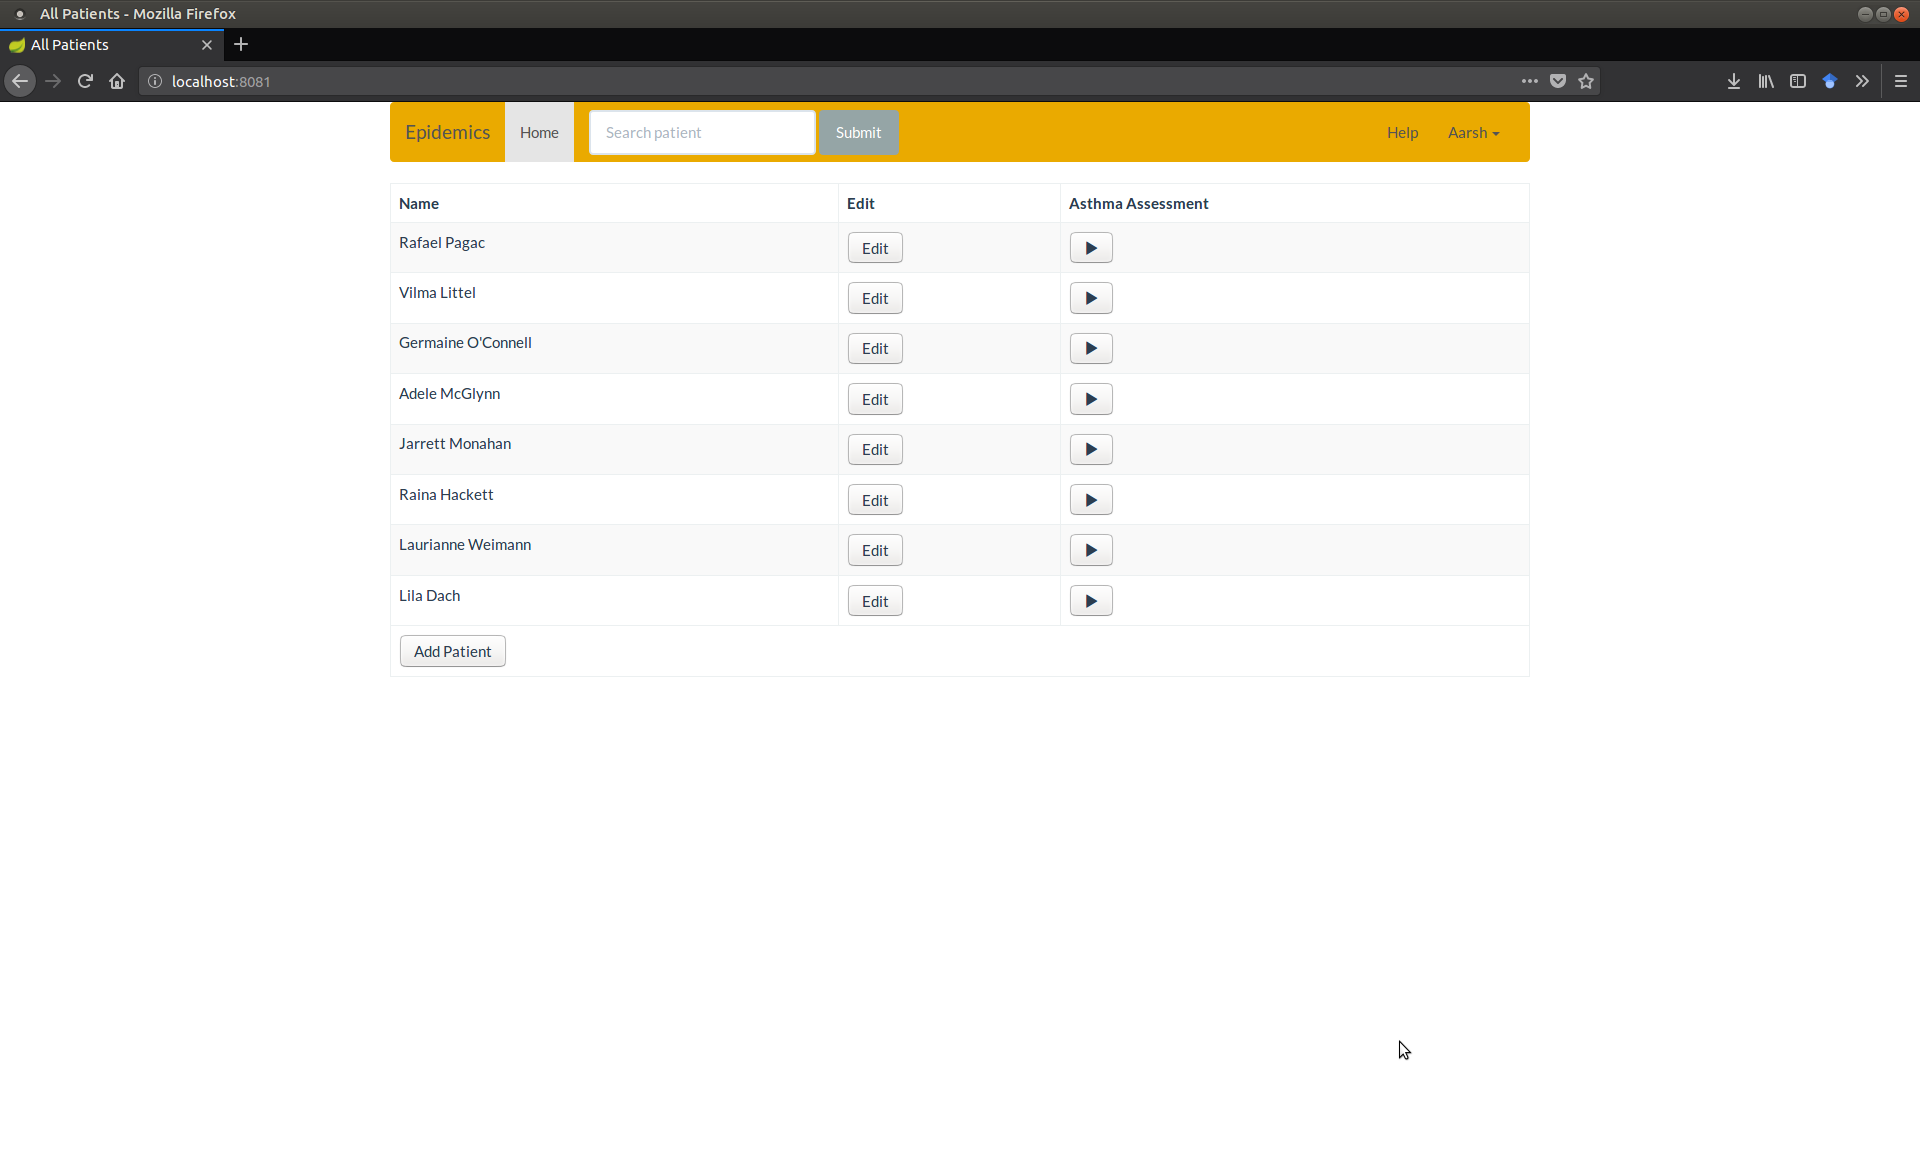
Task: Open the Firefox library icon
Action: tap(1766, 81)
